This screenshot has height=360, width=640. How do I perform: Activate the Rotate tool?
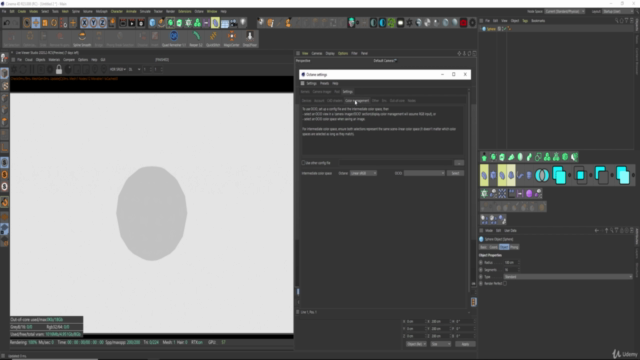54,23
